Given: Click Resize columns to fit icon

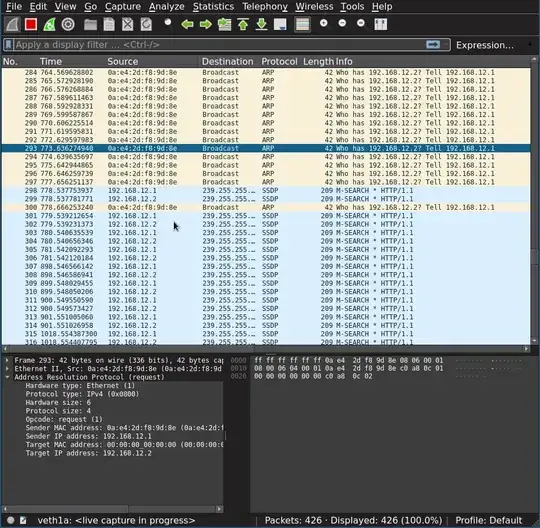Looking at the screenshot, I should click(x=381, y=24).
